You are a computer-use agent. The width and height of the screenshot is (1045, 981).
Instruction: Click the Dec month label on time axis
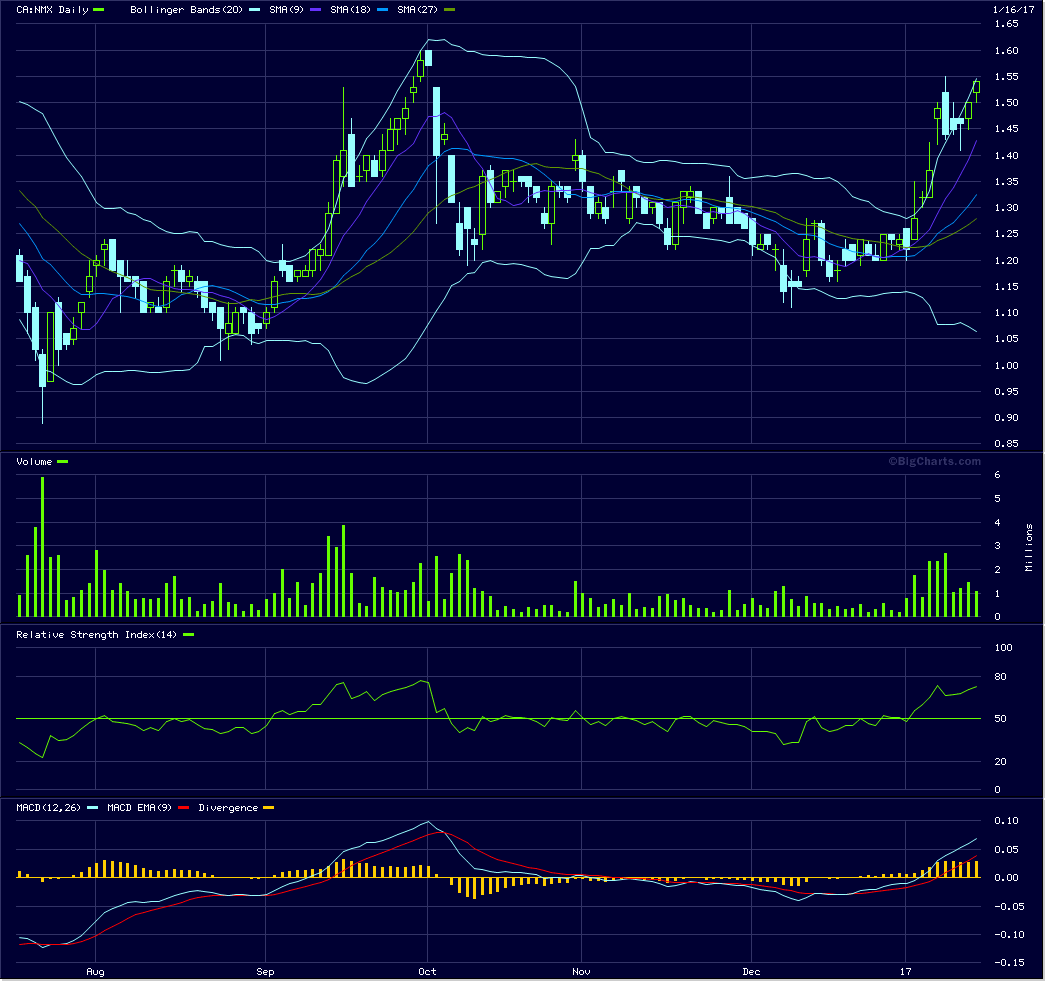point(751,971)
